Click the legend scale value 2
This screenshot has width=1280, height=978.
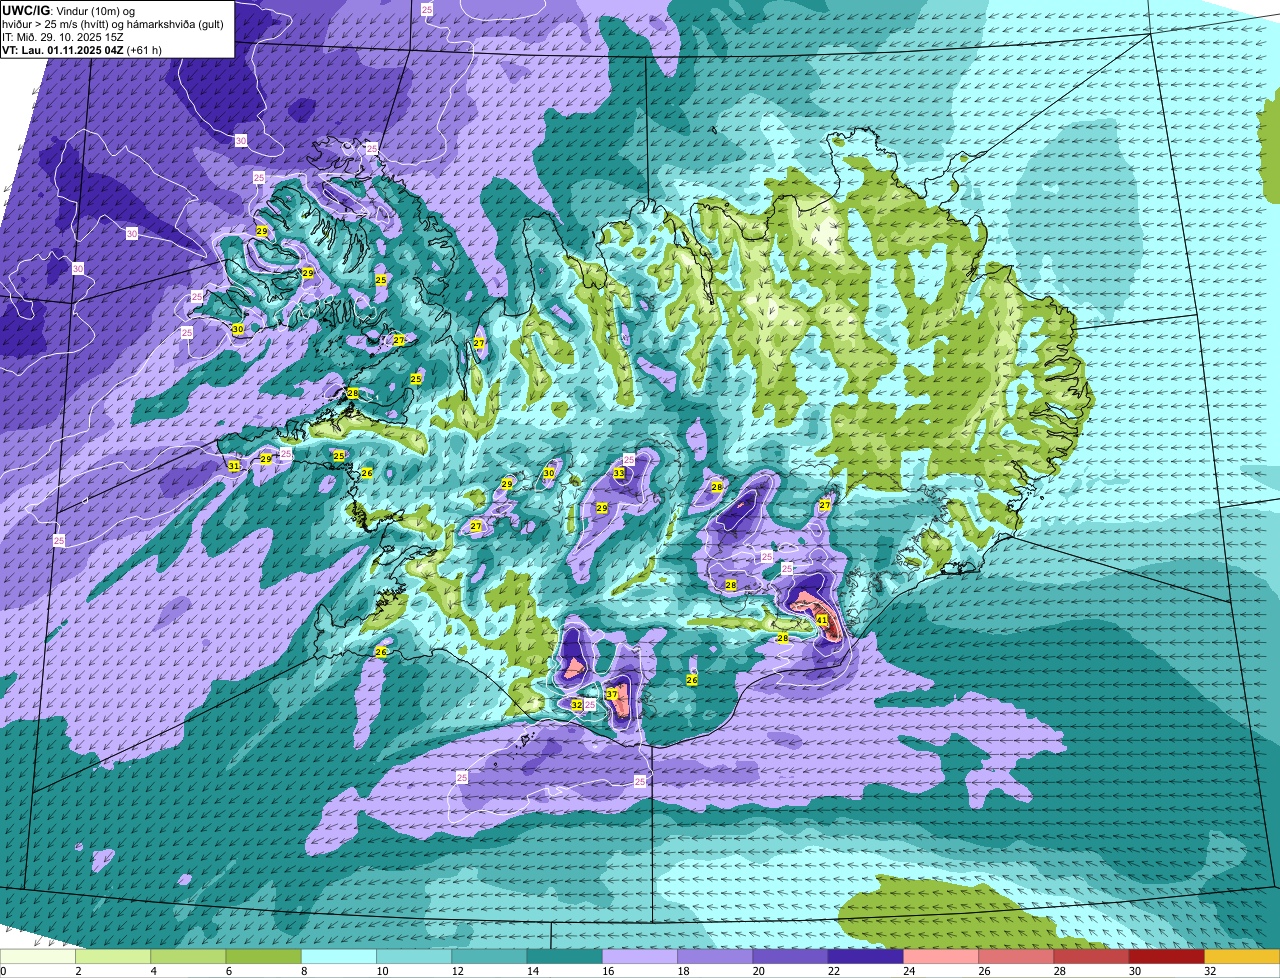click(x=77, y=971)
